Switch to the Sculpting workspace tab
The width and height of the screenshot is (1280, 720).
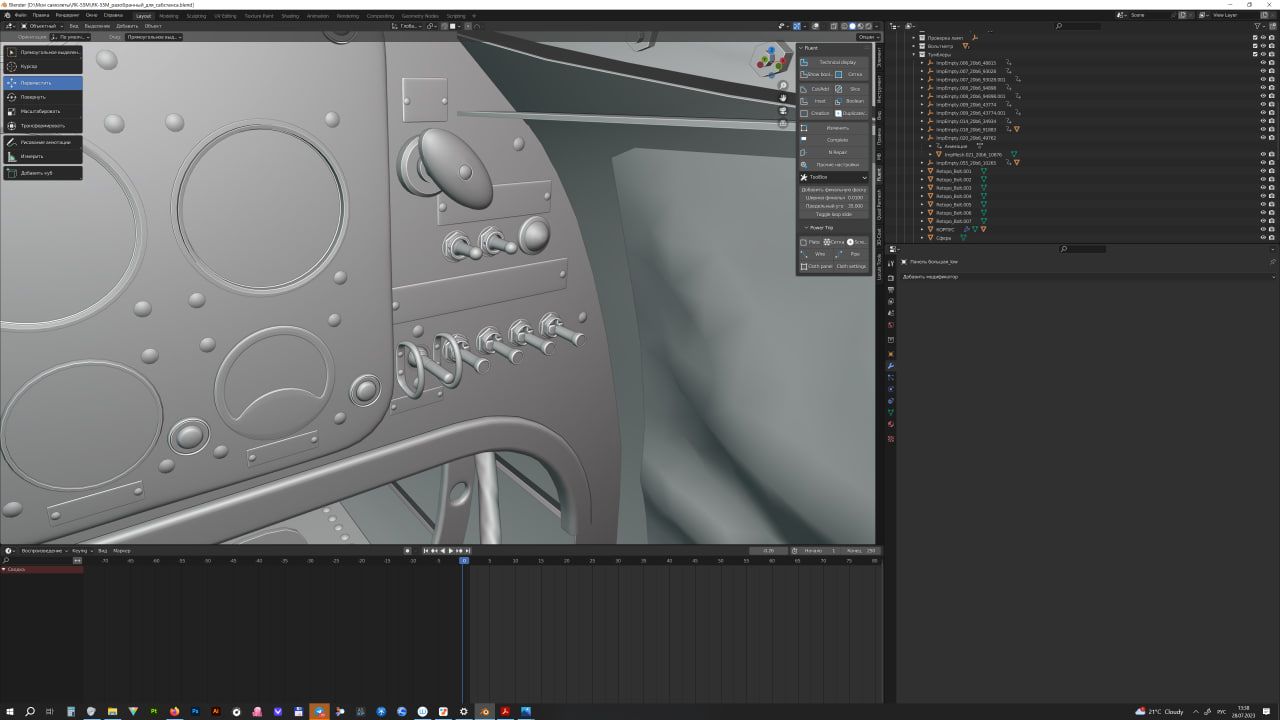click(196, 16)
